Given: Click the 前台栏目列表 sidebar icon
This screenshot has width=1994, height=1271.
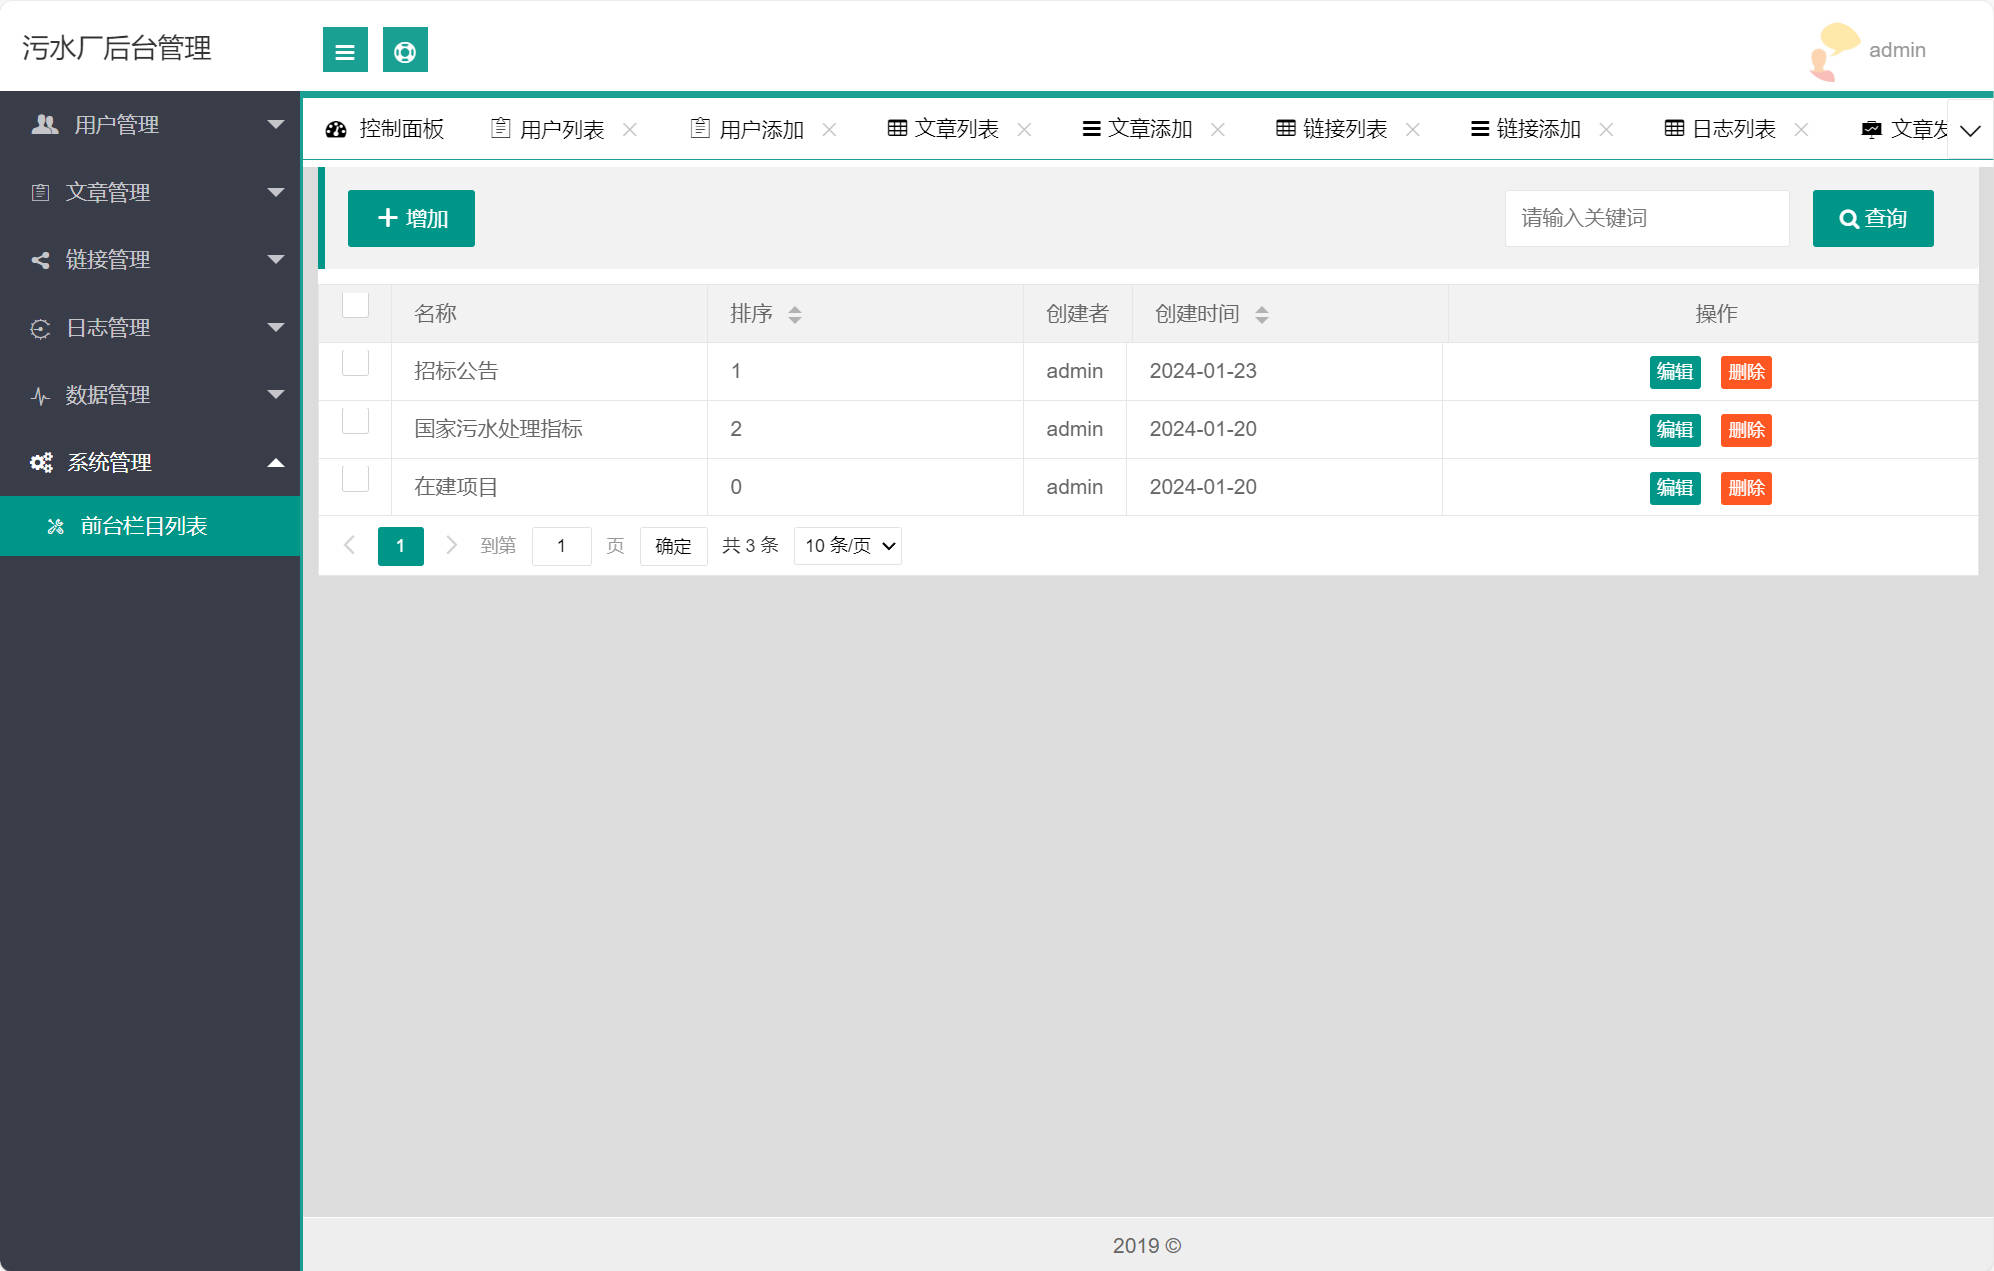Looking at the screenshot, I should tap(55, 526).
